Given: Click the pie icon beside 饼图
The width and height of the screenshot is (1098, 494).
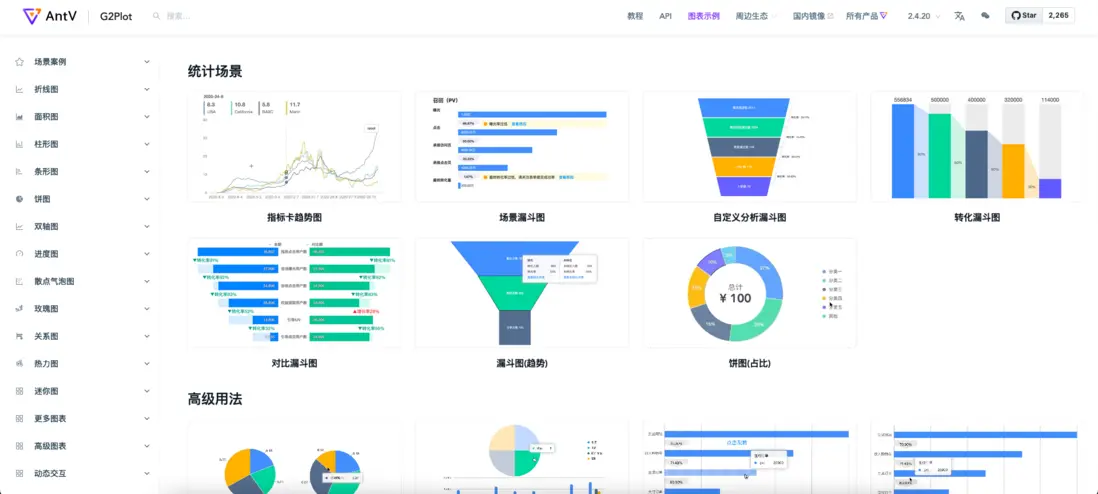Looking at the screenshot, I should coord(20,199).
